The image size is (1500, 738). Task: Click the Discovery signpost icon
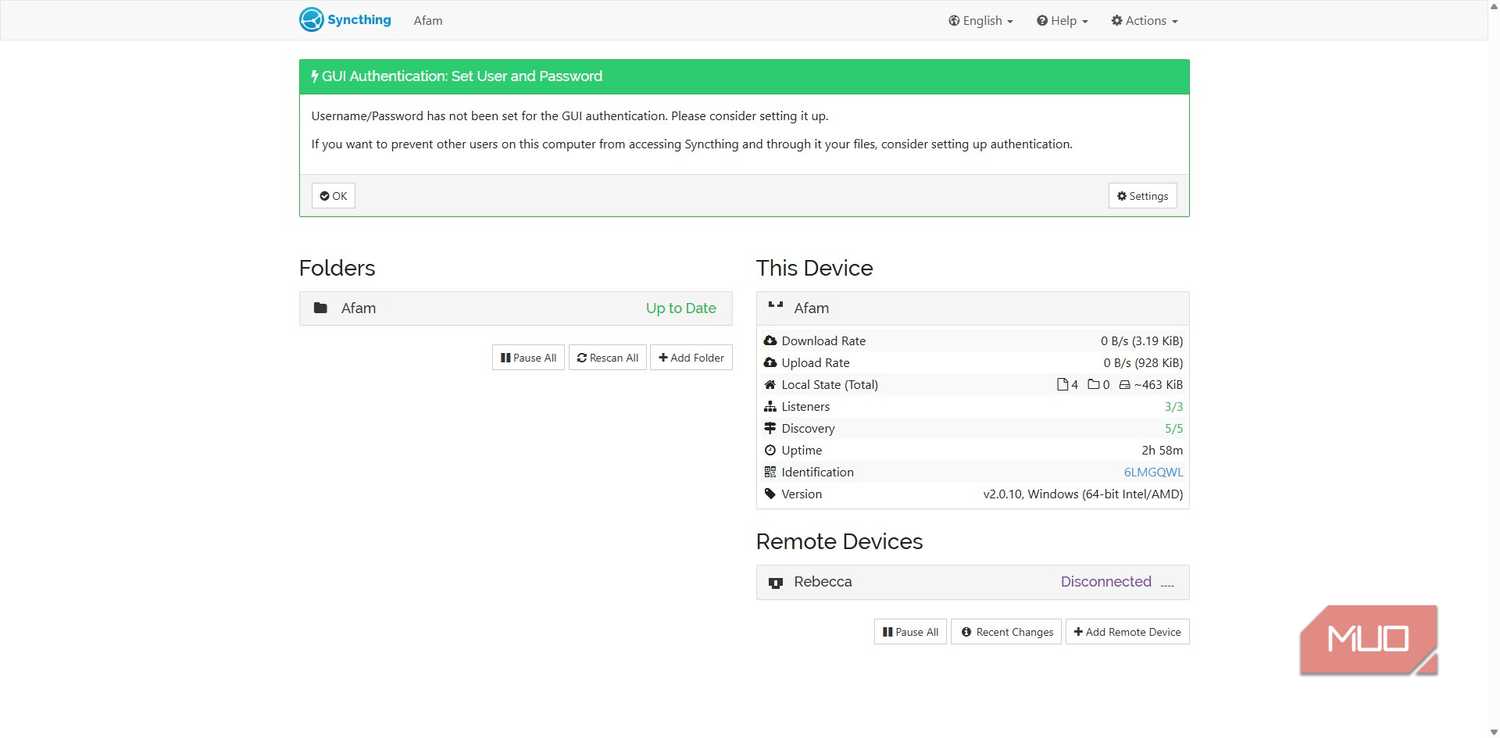click(770, 428)
